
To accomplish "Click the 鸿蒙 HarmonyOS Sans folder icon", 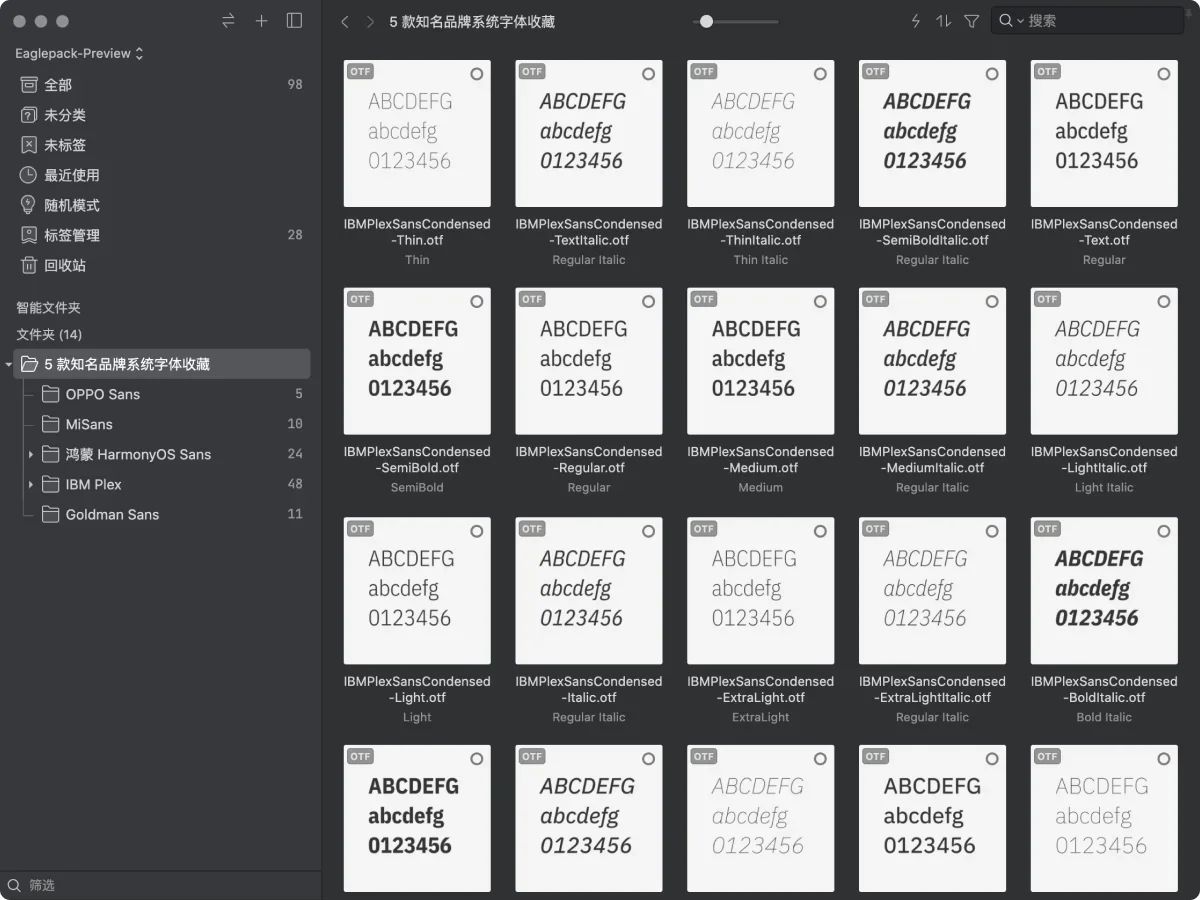I will [50, 454].
